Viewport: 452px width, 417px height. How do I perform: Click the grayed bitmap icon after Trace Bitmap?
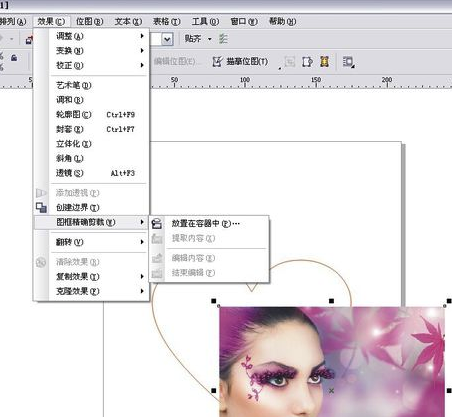click(290, 62)
